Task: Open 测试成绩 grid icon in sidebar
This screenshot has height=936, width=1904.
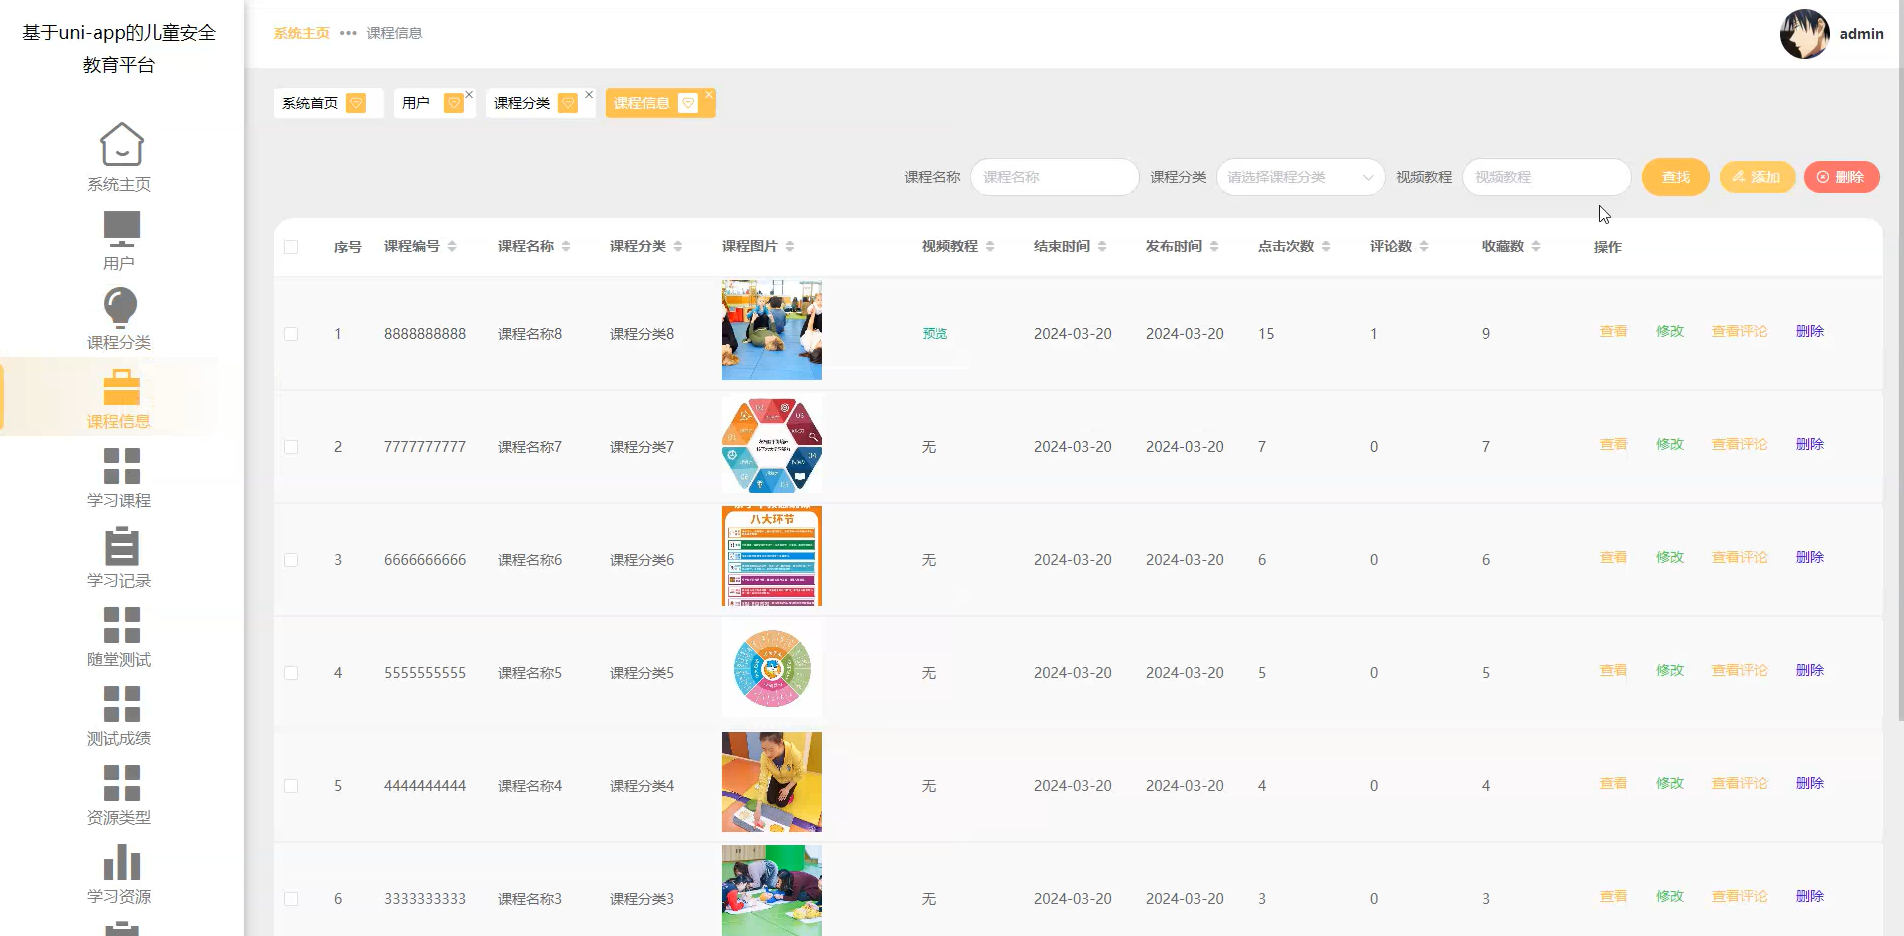Action: pyautogui.click(x=121, y=704)
